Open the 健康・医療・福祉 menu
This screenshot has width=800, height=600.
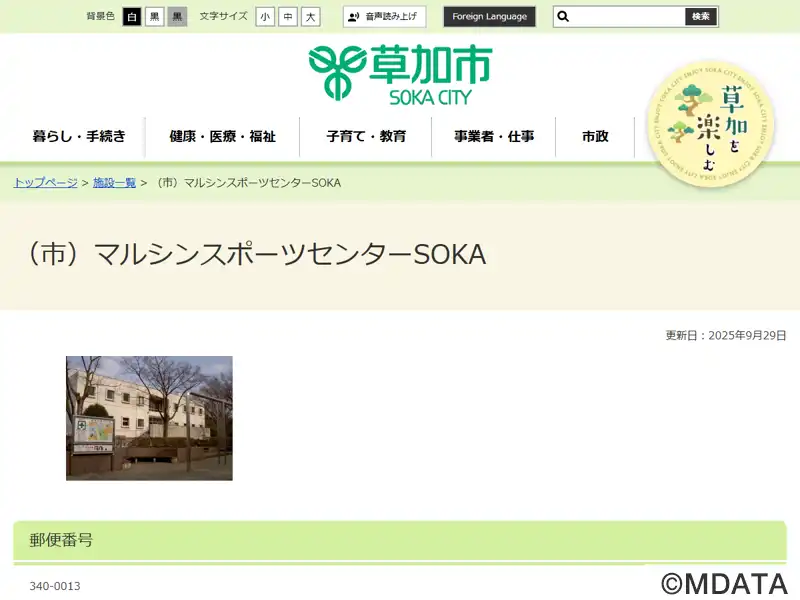click(x=222, y=137)
